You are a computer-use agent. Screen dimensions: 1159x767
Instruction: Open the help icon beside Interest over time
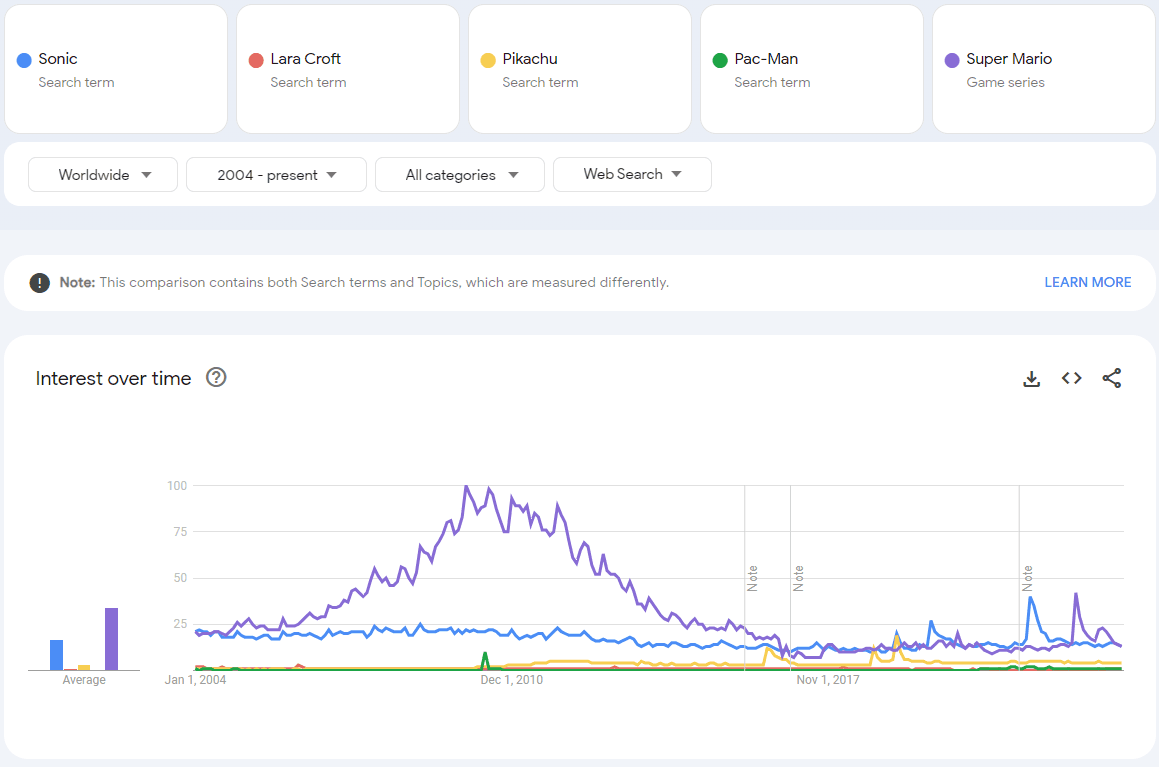[x=216, y=378]
